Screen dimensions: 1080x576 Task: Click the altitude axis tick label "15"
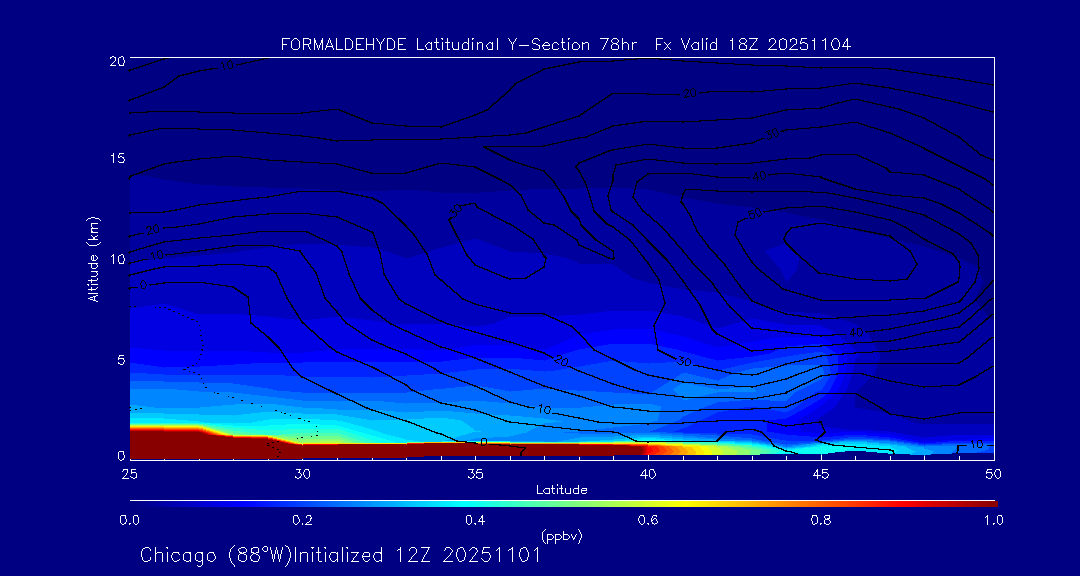[116, 158]
